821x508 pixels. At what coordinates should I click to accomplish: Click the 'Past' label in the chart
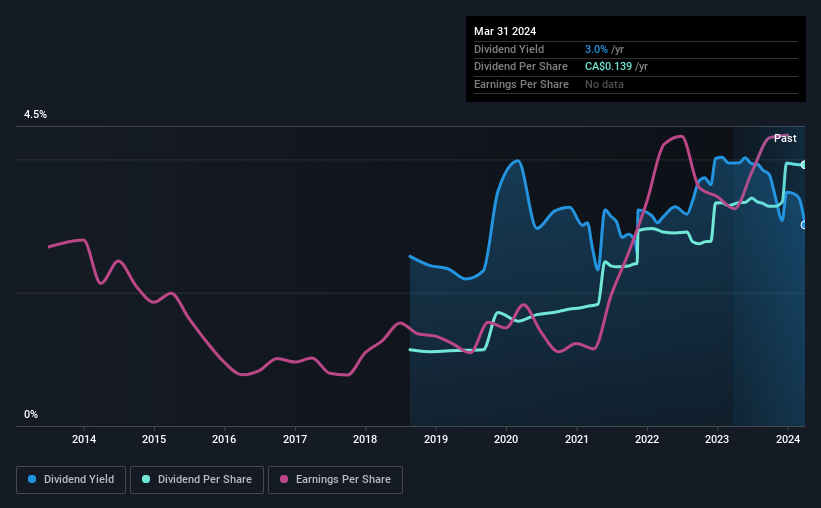coord(785,138)
